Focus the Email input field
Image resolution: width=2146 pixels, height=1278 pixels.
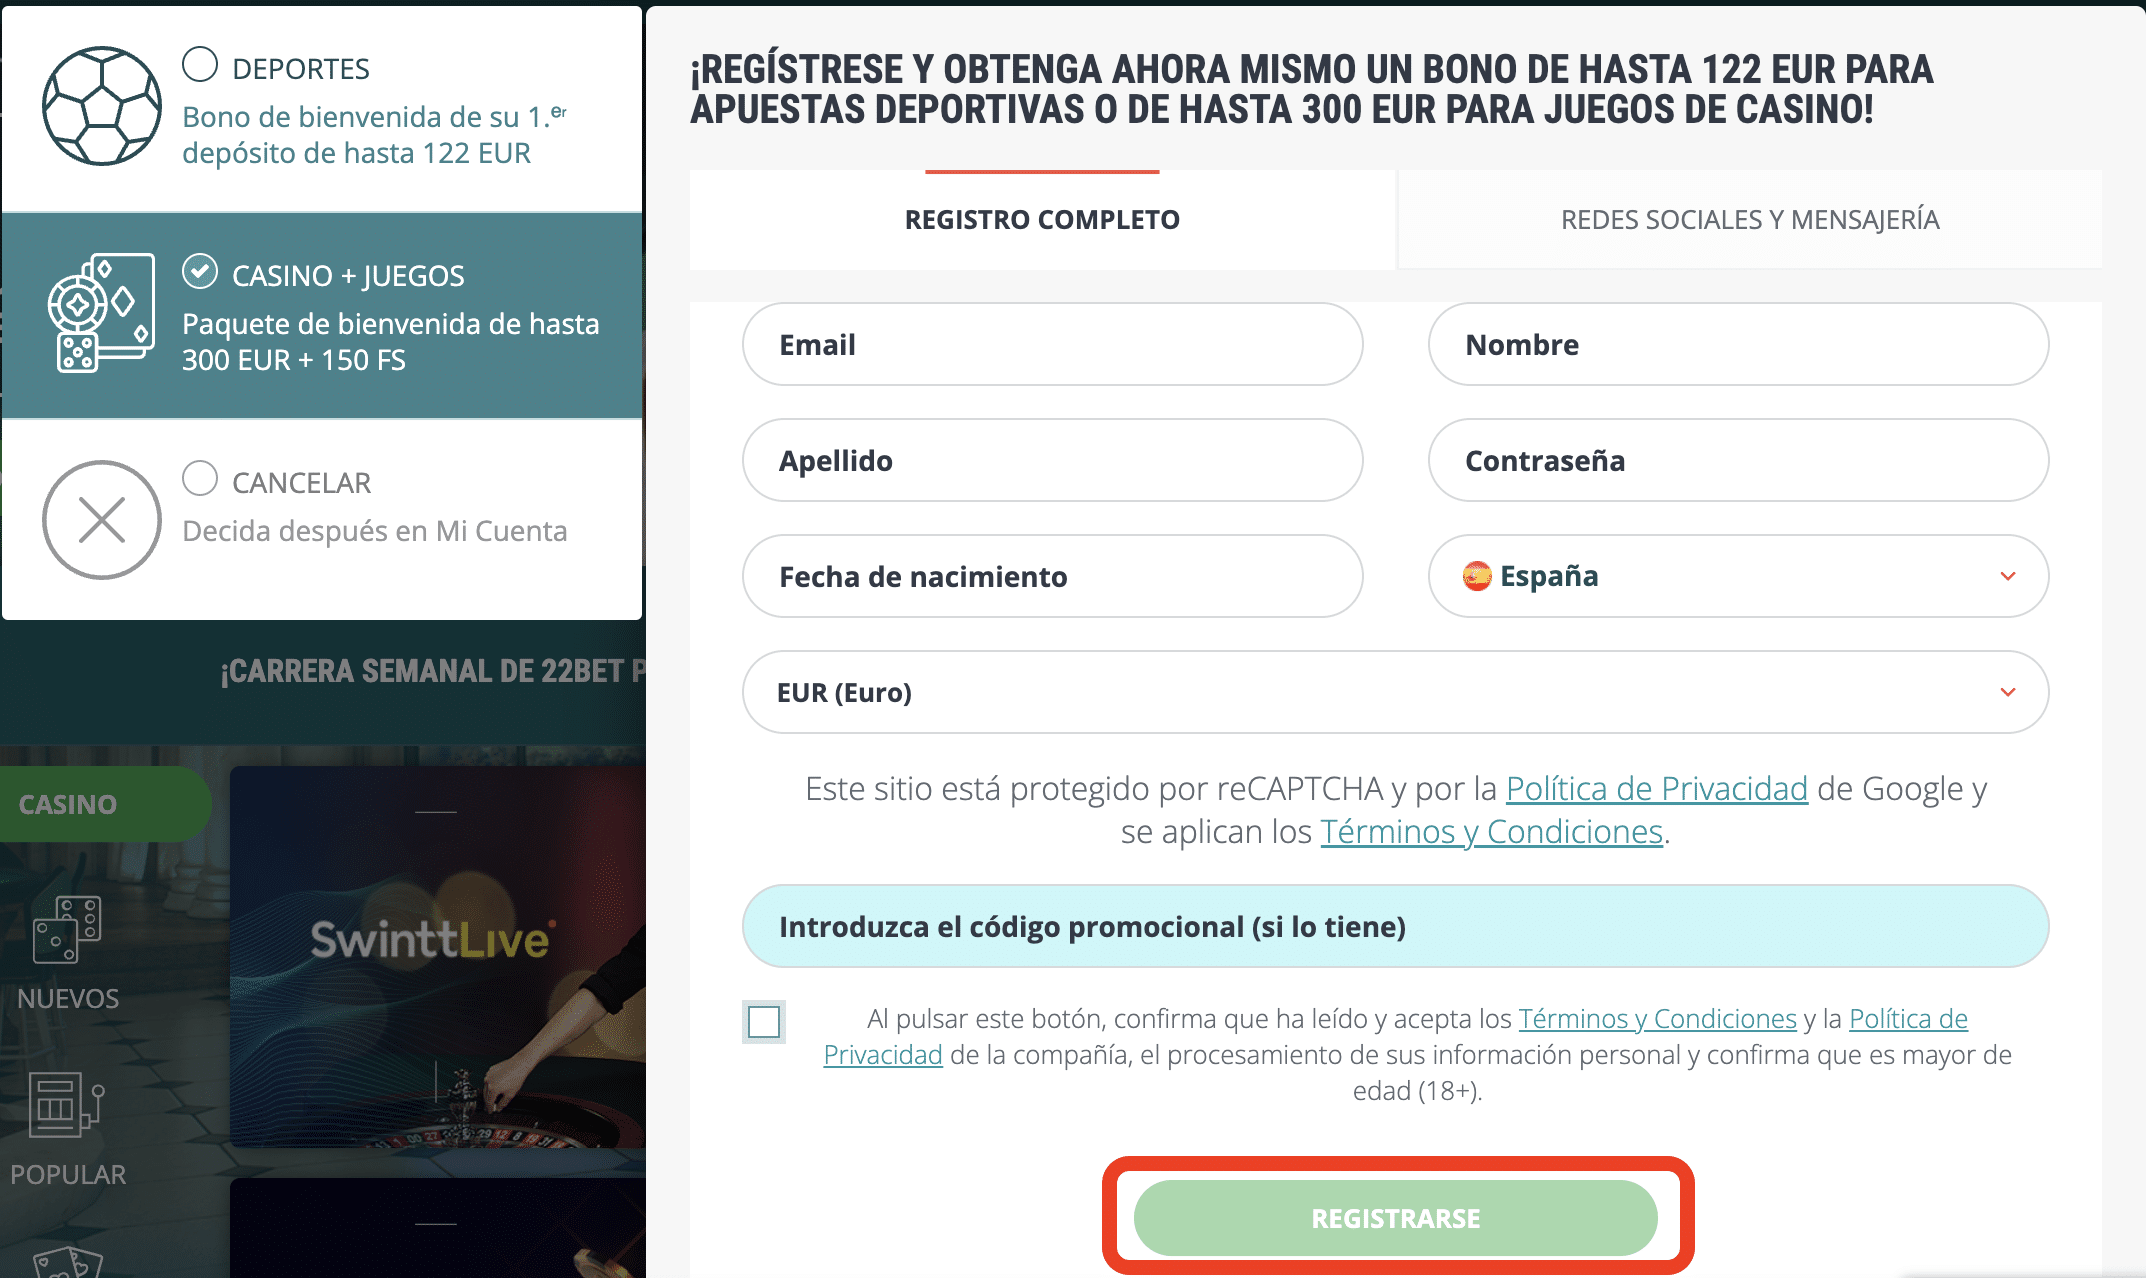click(1052, 344)
